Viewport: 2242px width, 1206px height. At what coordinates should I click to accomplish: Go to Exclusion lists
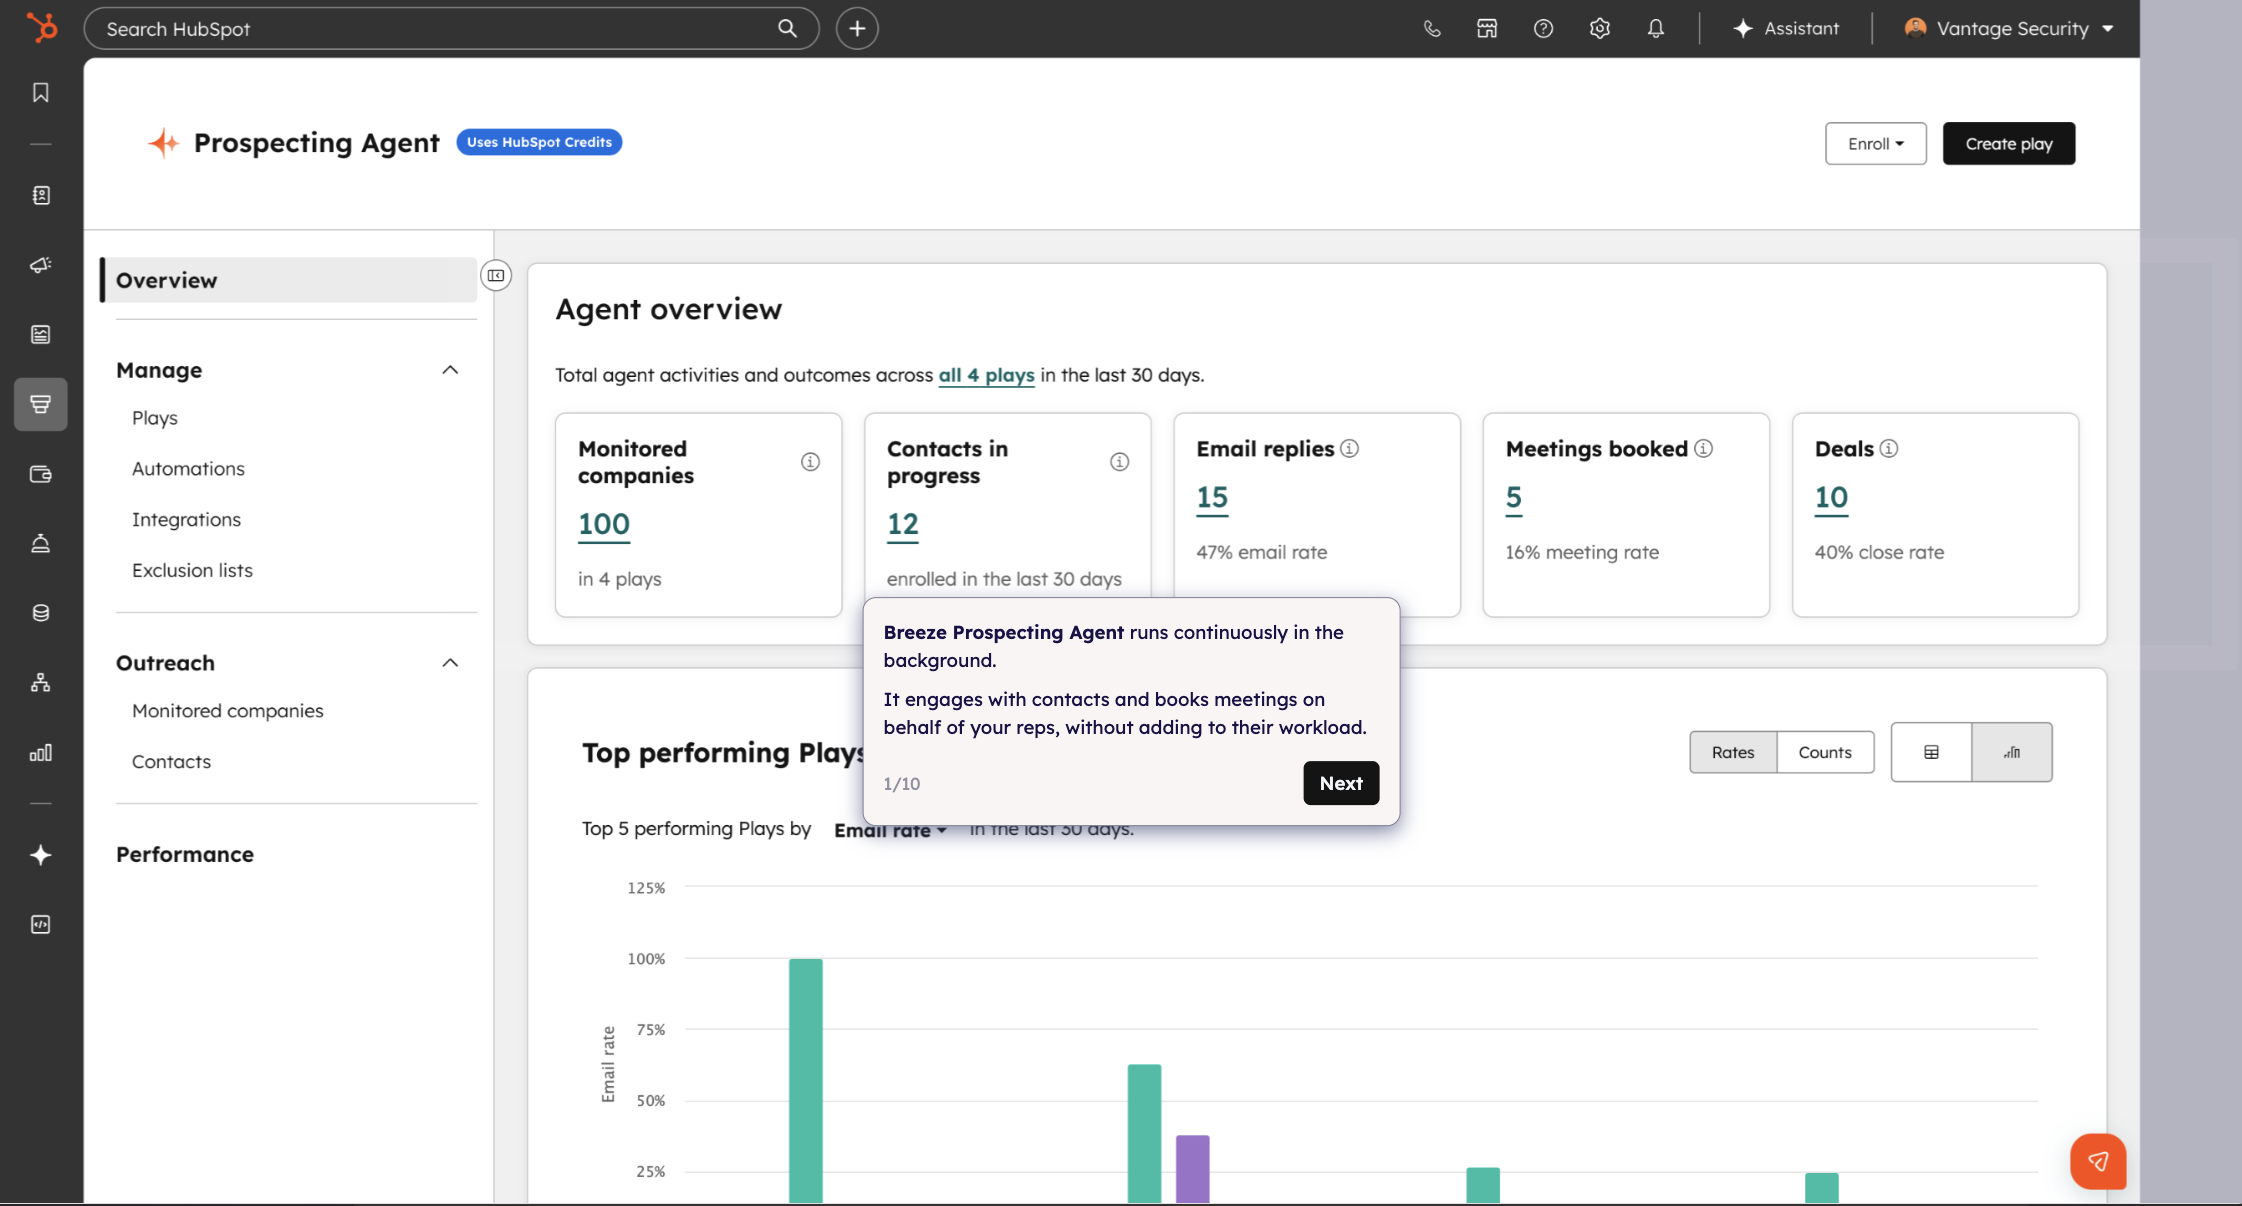tap(192, 570)
